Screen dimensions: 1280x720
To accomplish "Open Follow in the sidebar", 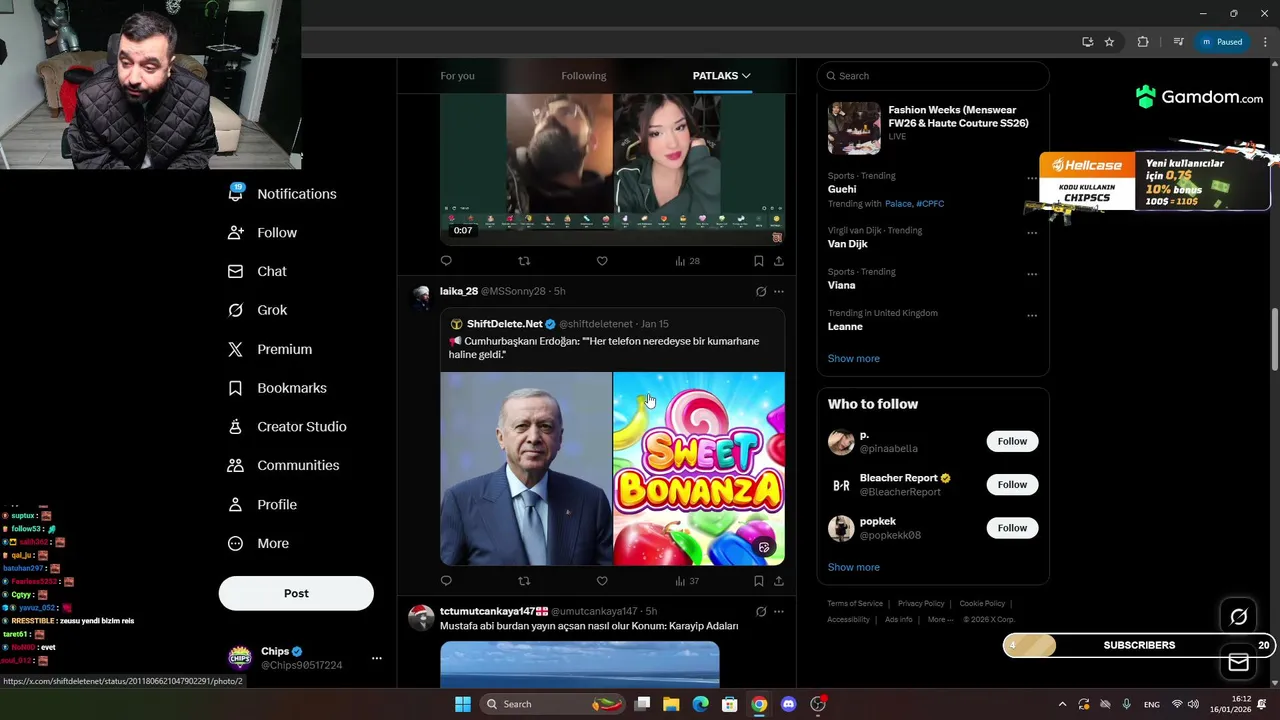I will [x=263, y=232].
